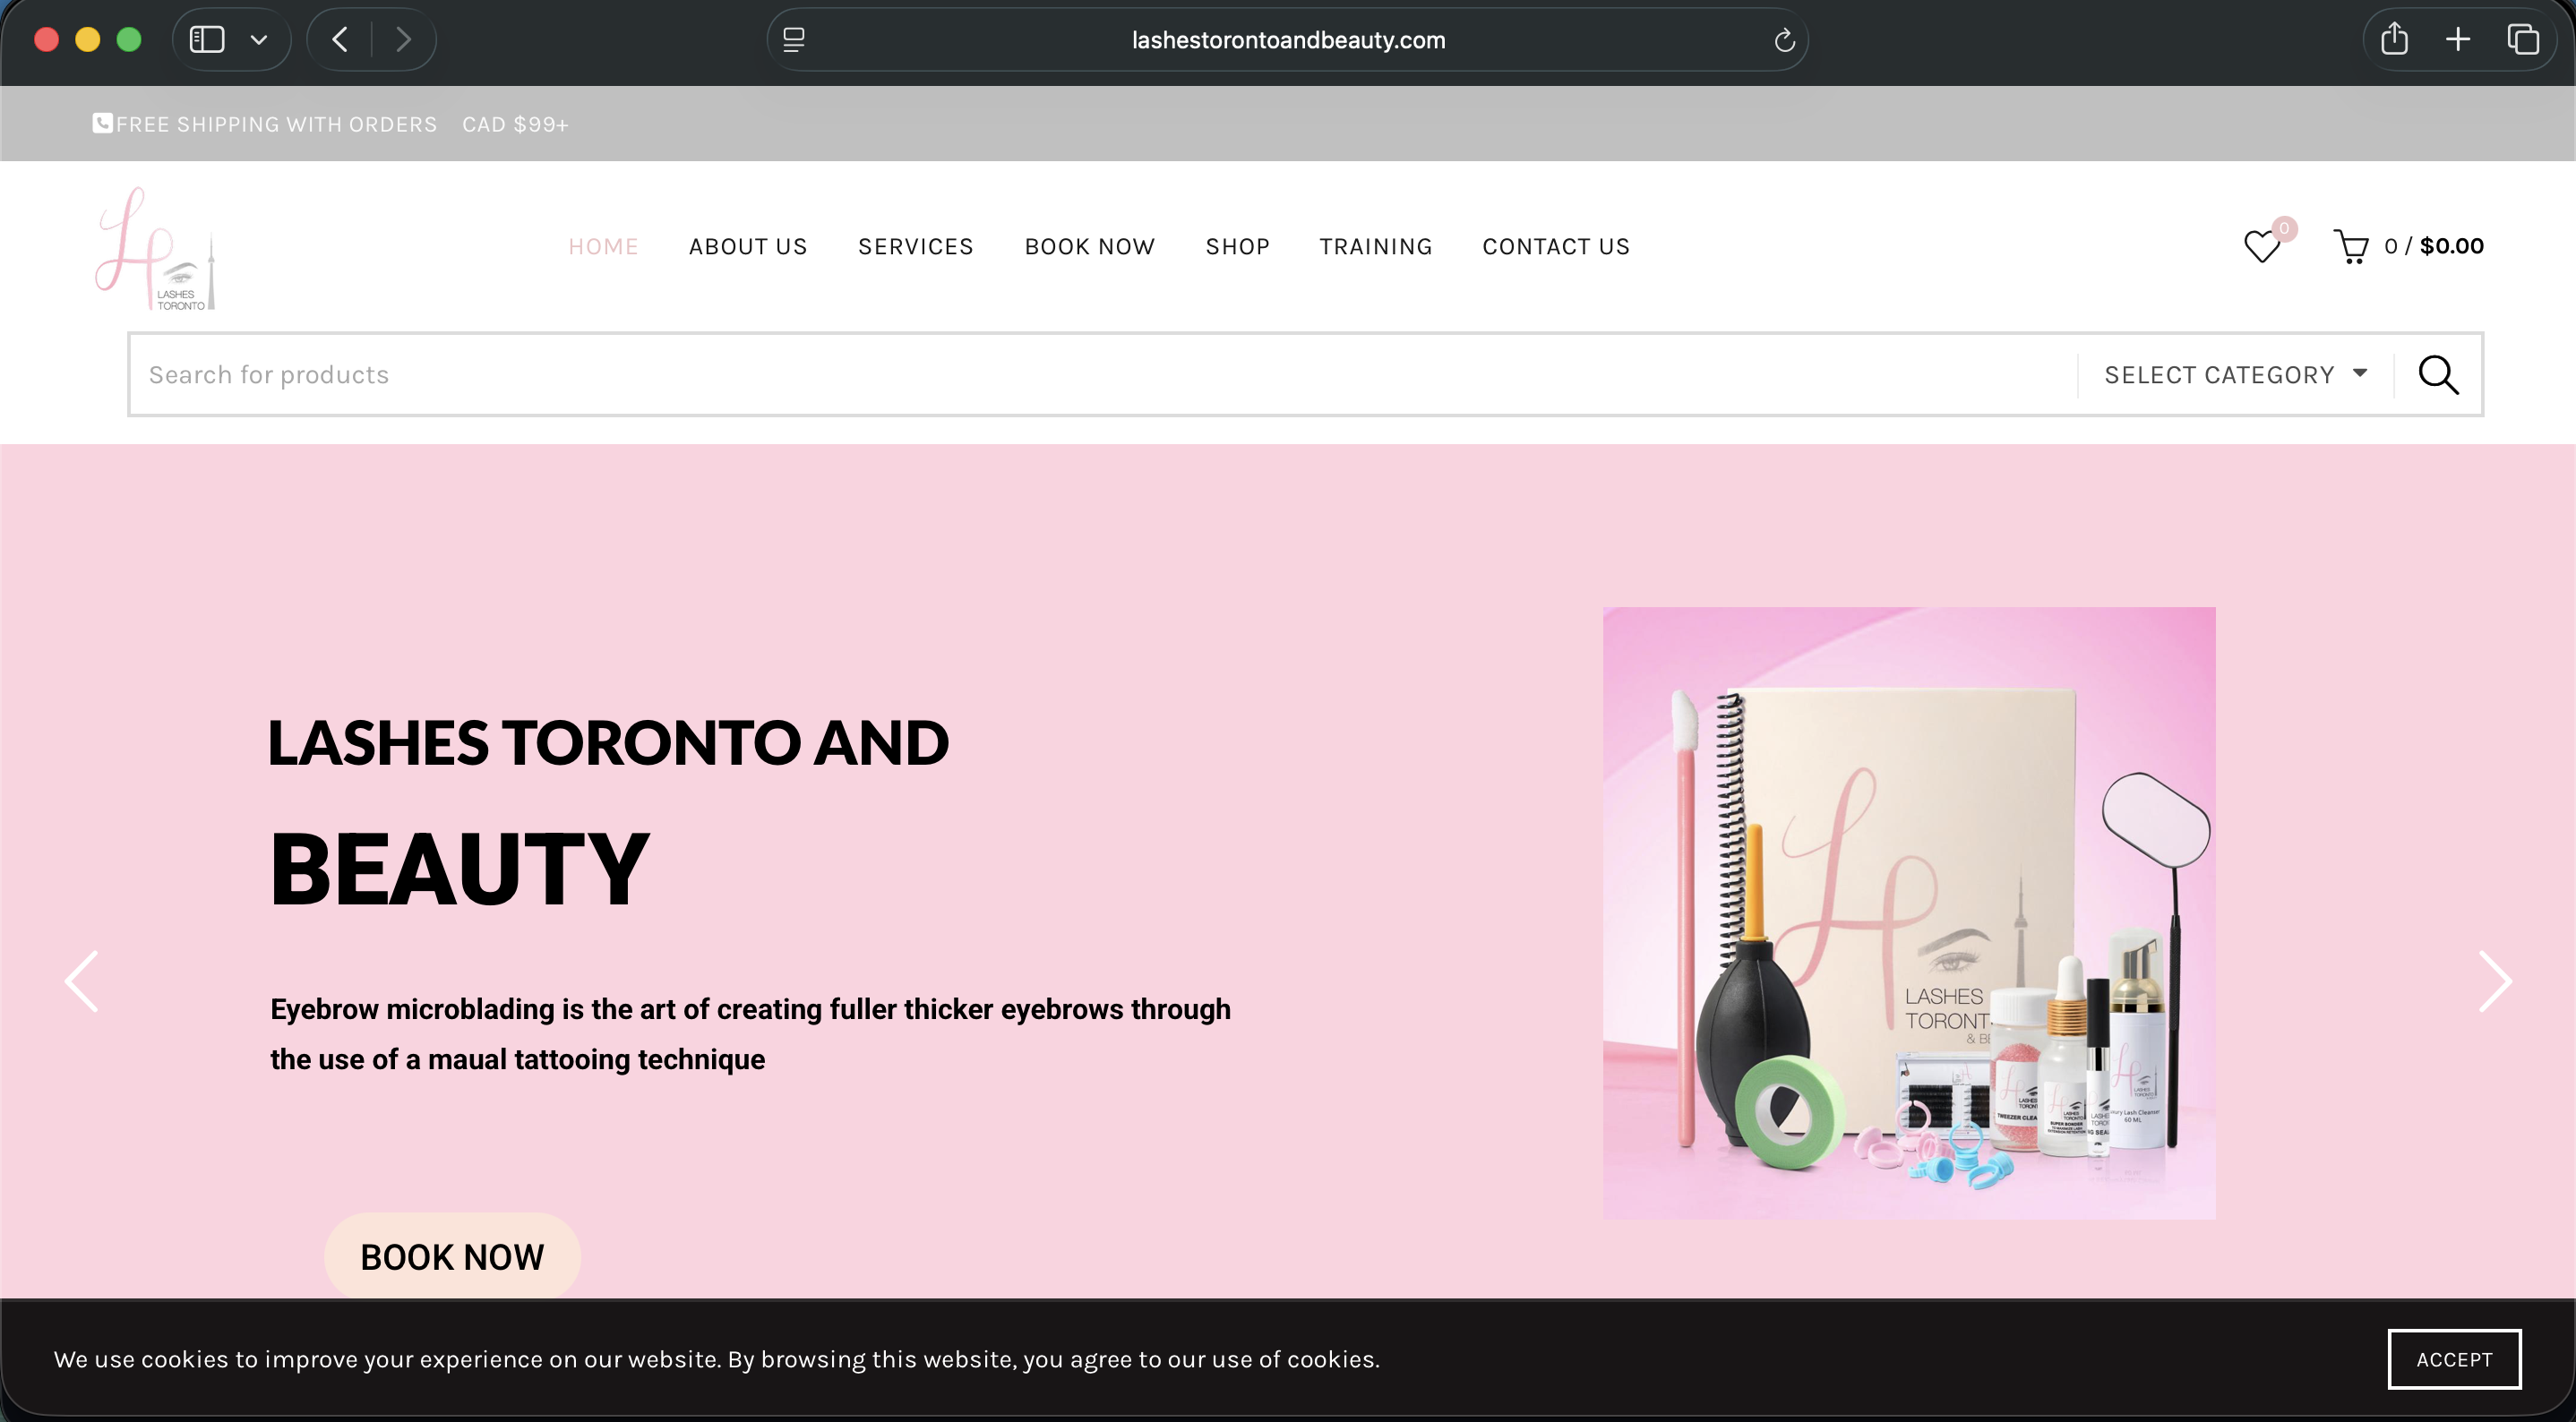Click the eyebrow microblading description text
This screenshot has height=1422, width=2576.
coord(750,1033)
